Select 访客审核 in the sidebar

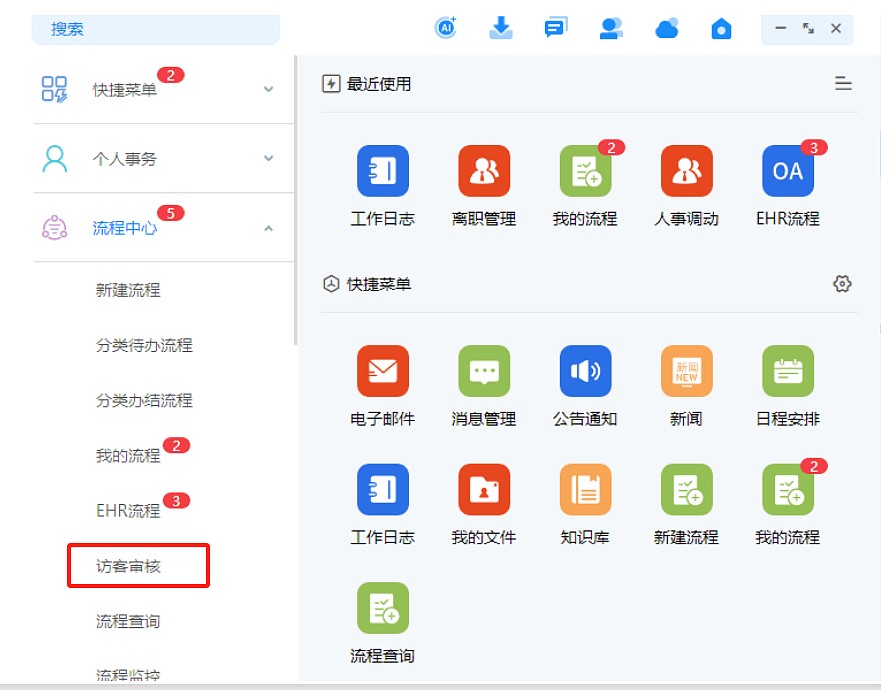[129, 566]
